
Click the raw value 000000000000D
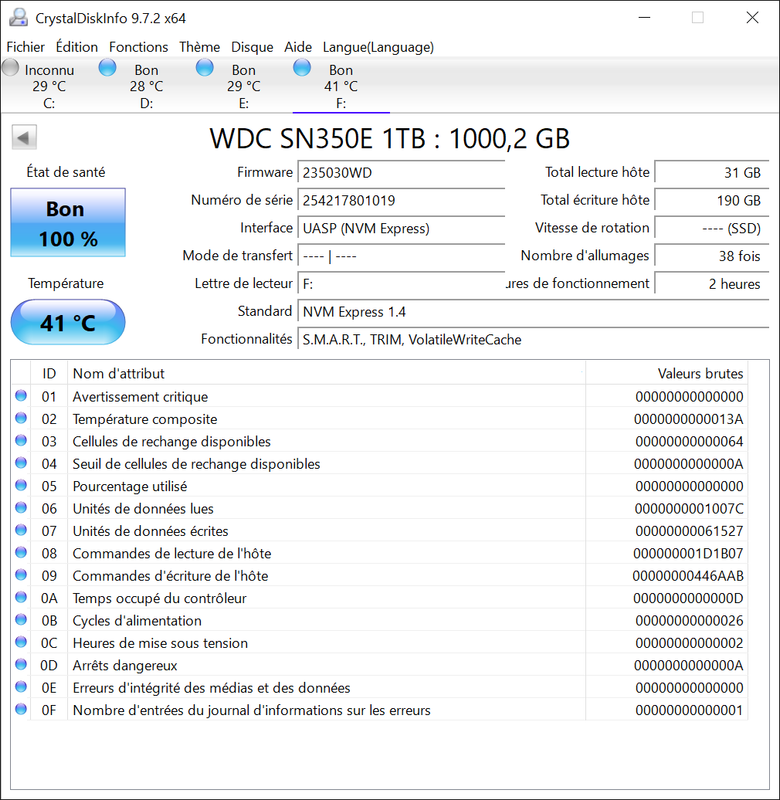pos(688,598)
